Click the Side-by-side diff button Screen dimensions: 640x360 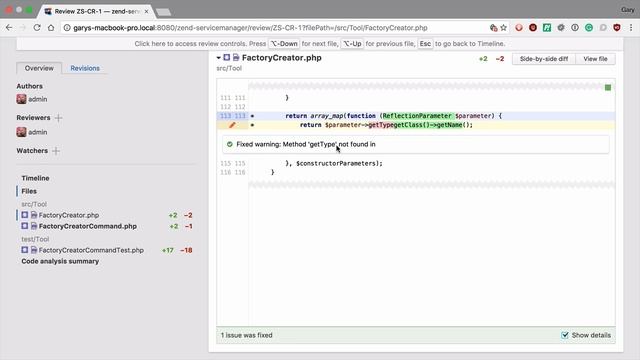544,59
